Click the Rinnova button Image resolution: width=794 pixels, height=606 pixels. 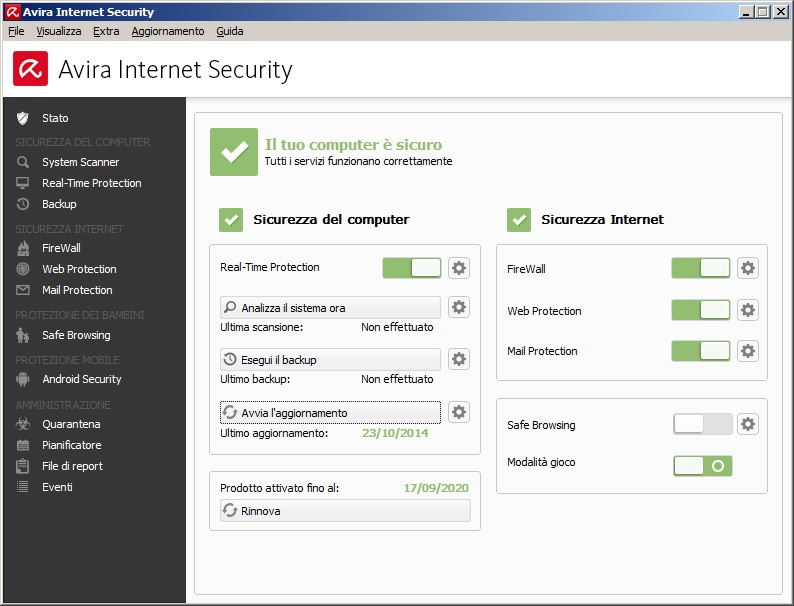345,511
